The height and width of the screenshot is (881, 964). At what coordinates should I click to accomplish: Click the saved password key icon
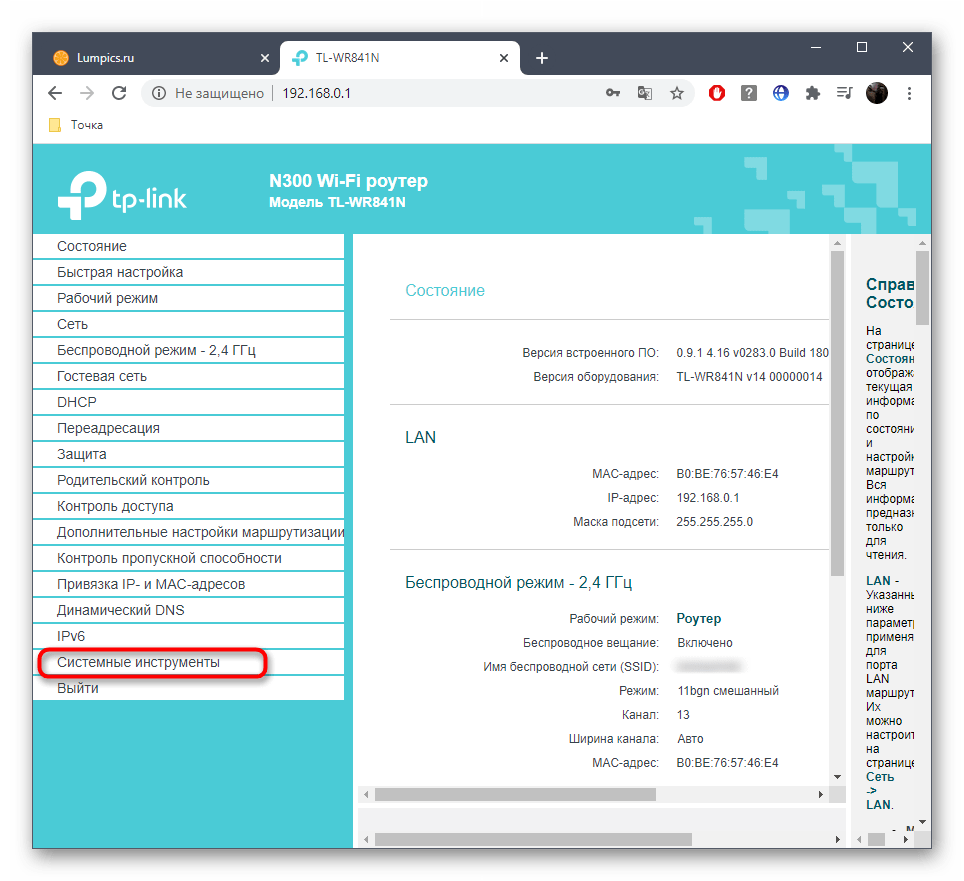point(612,93)
